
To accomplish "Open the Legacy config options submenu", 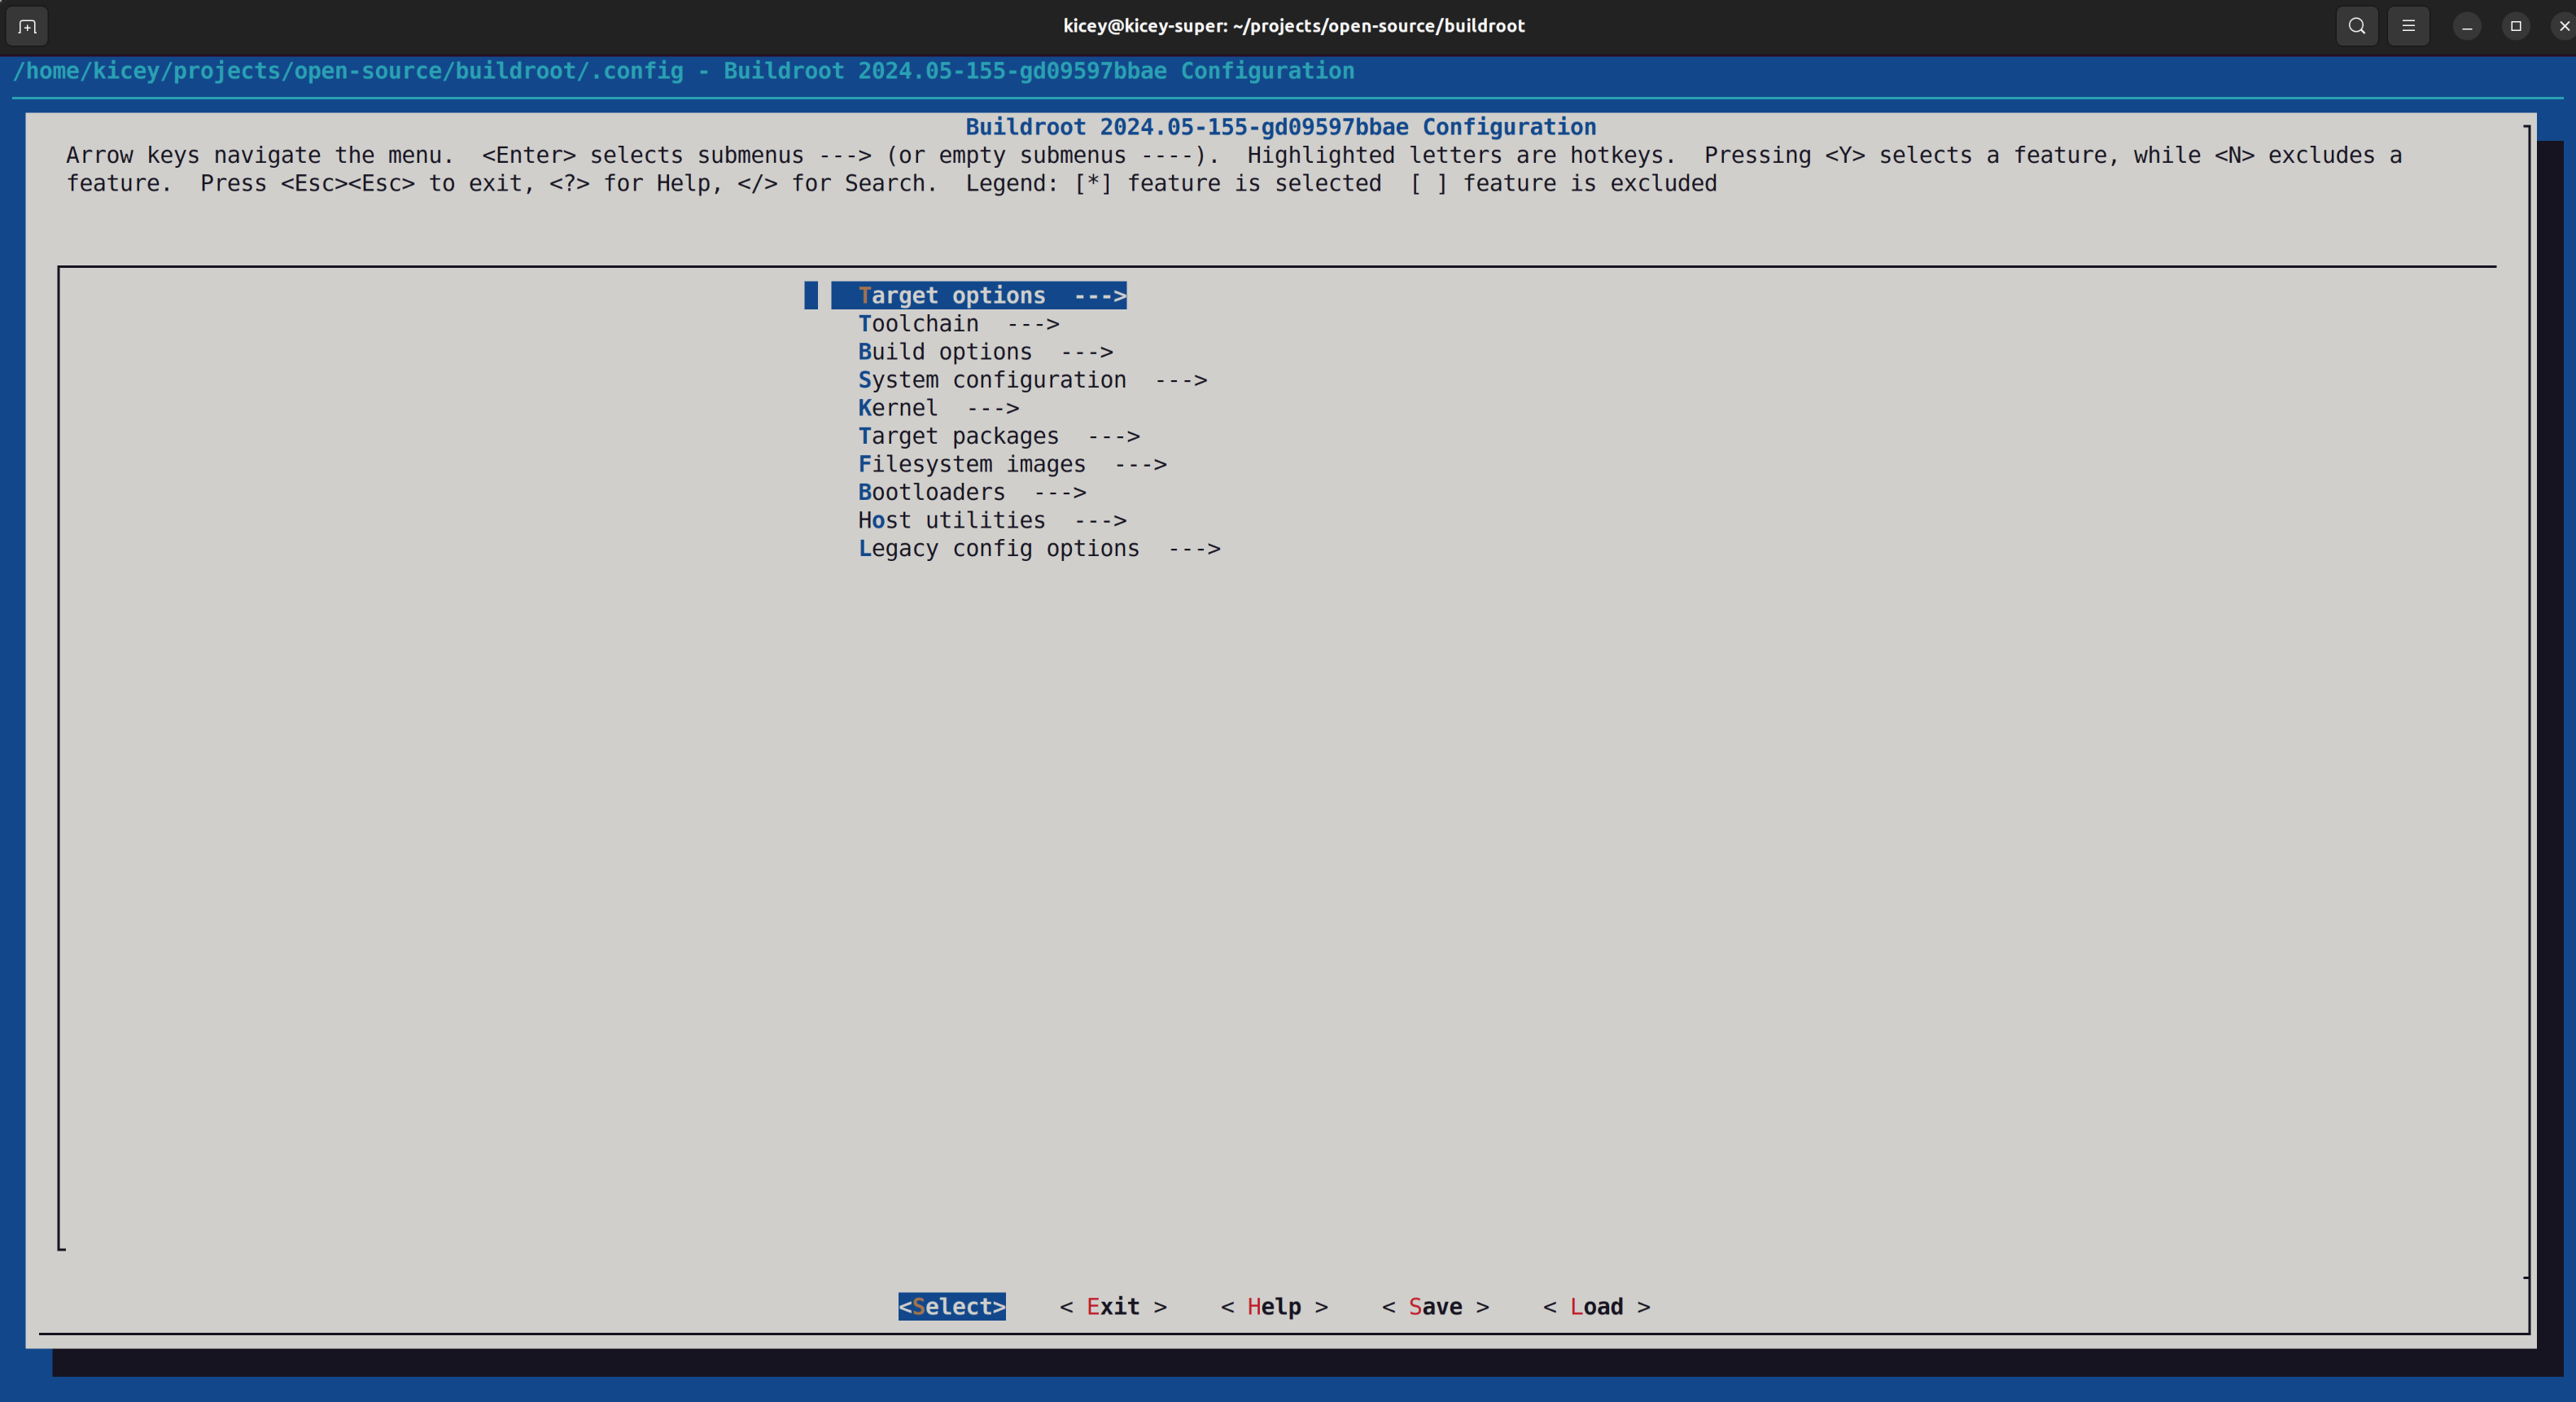I will coord(997,547).
